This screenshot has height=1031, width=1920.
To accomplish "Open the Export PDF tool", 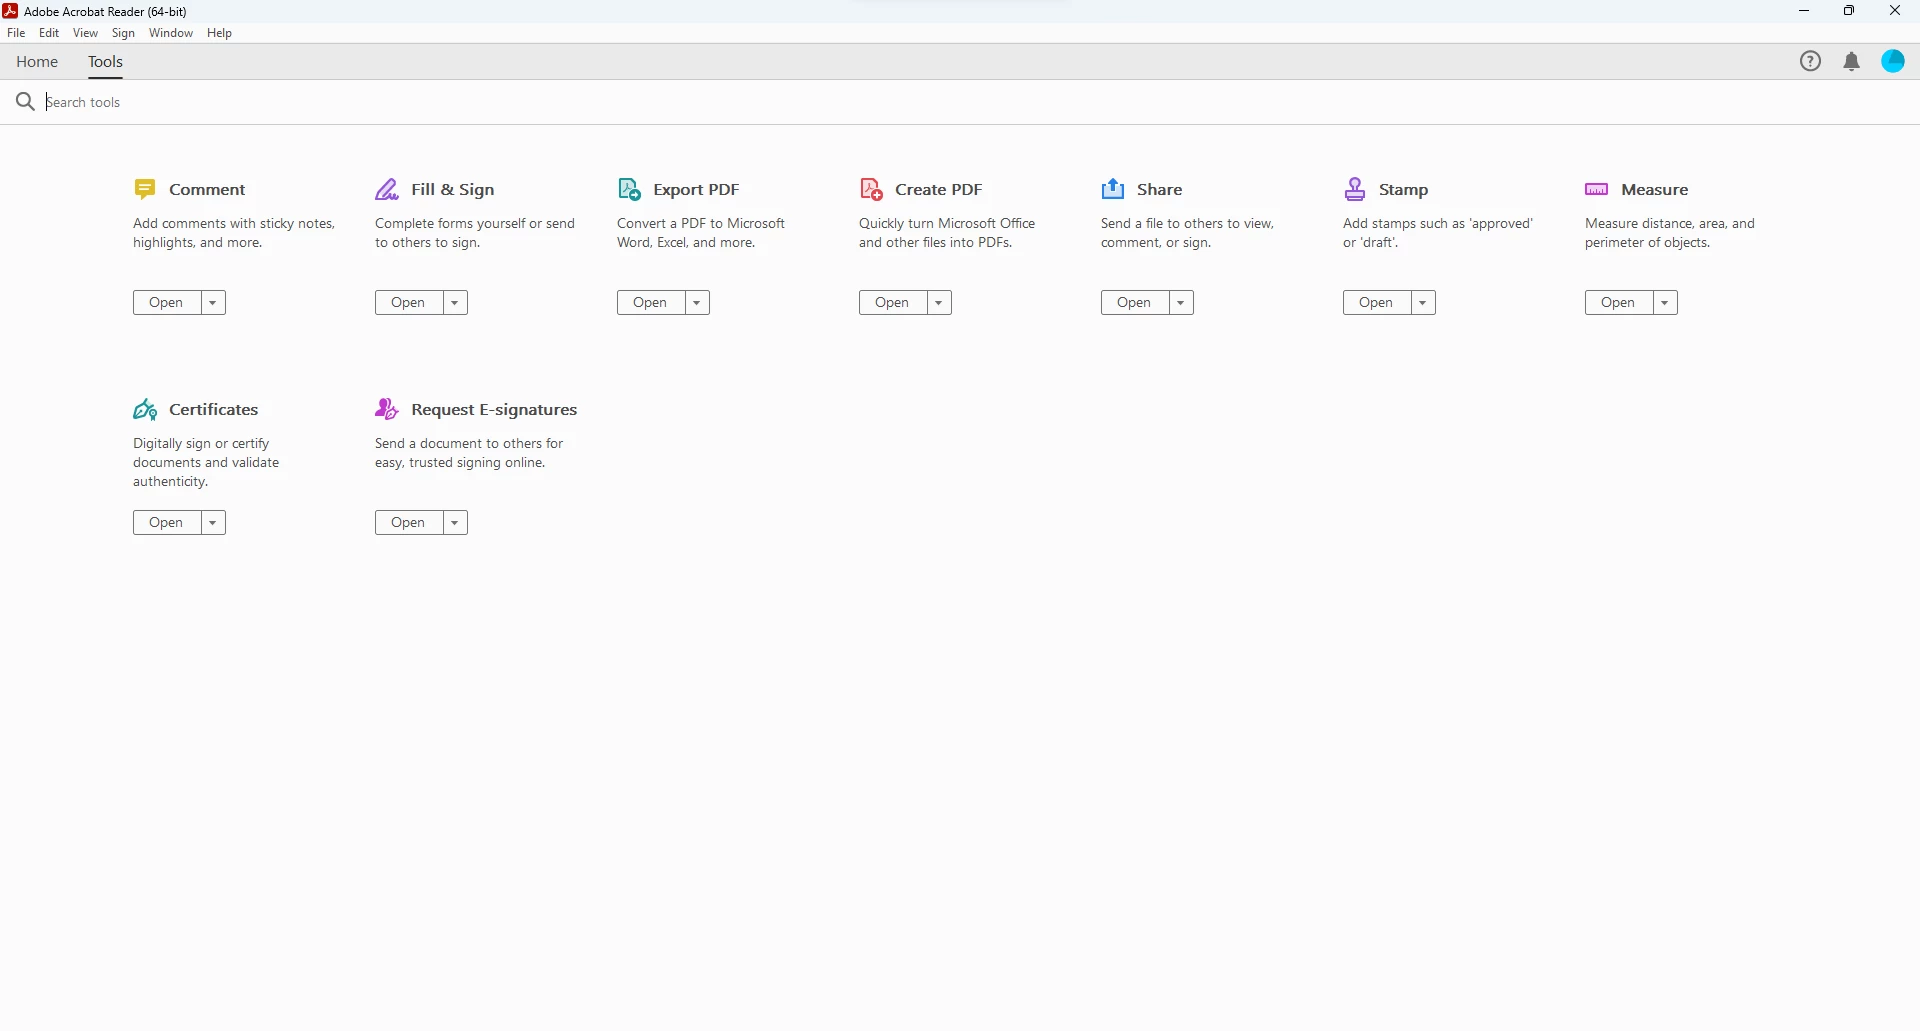I will click(651, 303).
